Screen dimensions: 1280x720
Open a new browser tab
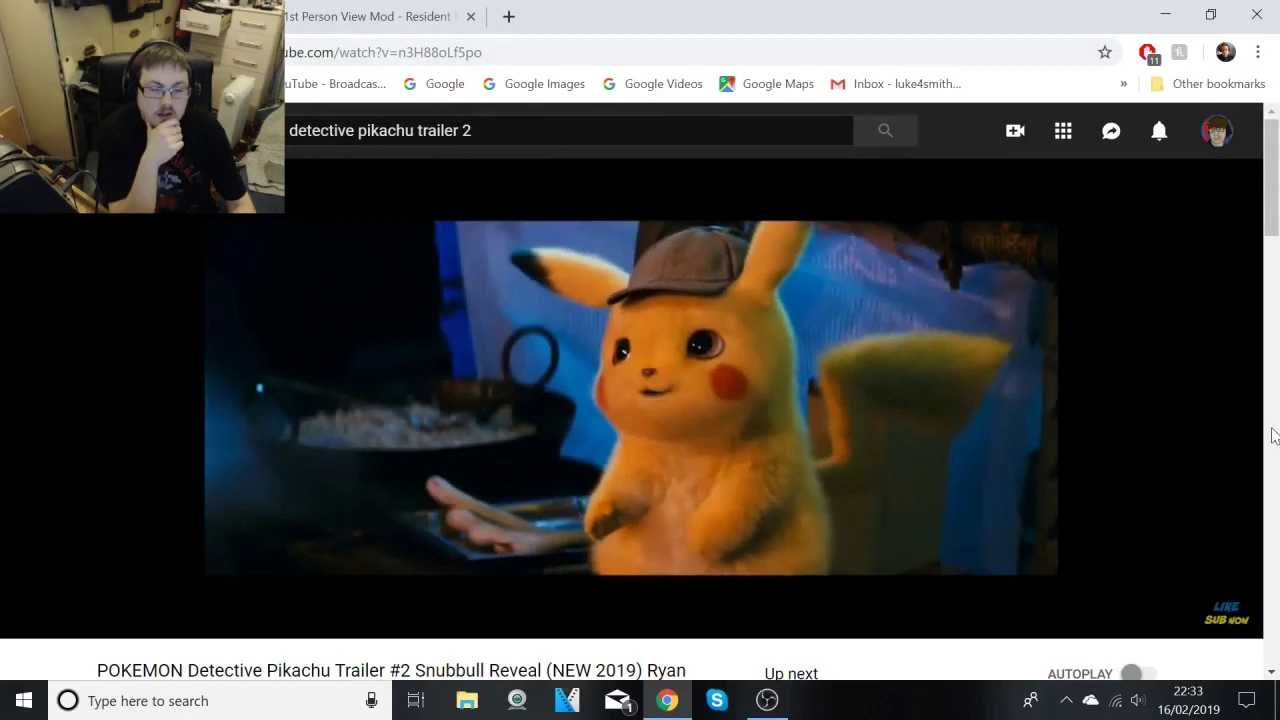point(508,17)
